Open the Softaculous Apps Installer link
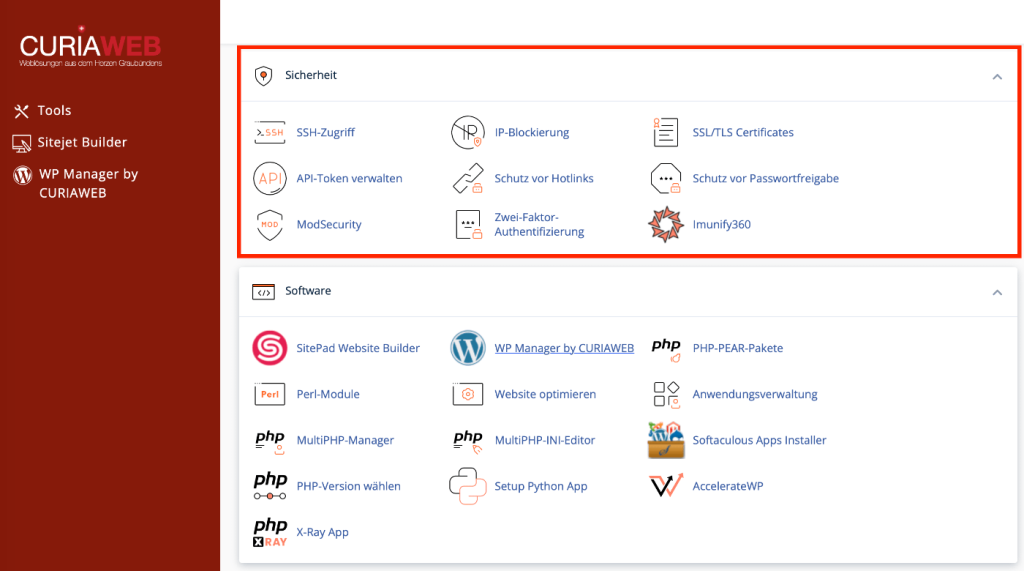This screenshot has height=571, width=1024. (759, 440)
